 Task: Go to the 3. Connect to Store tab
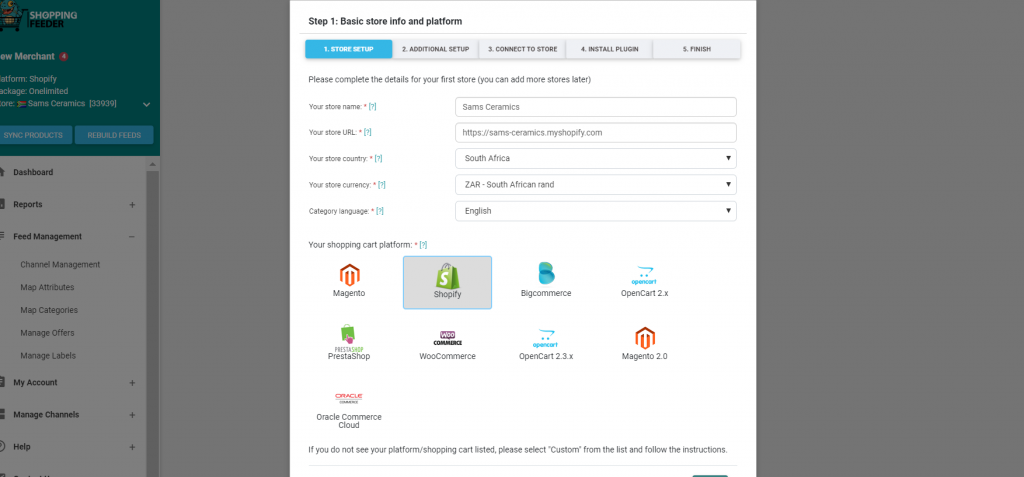[522, 49]
